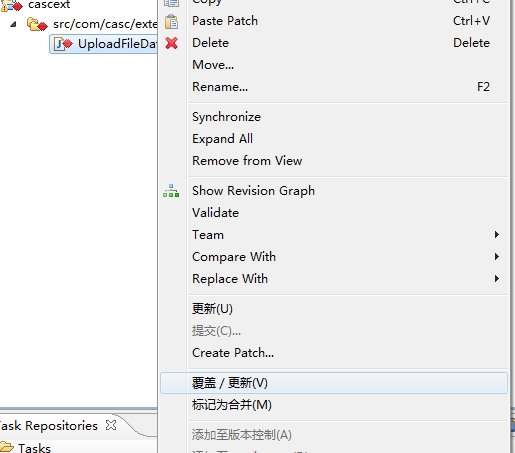The image size is (515, 453).
Task: Select 标记为合并(M)
Action: coord(334,405)
